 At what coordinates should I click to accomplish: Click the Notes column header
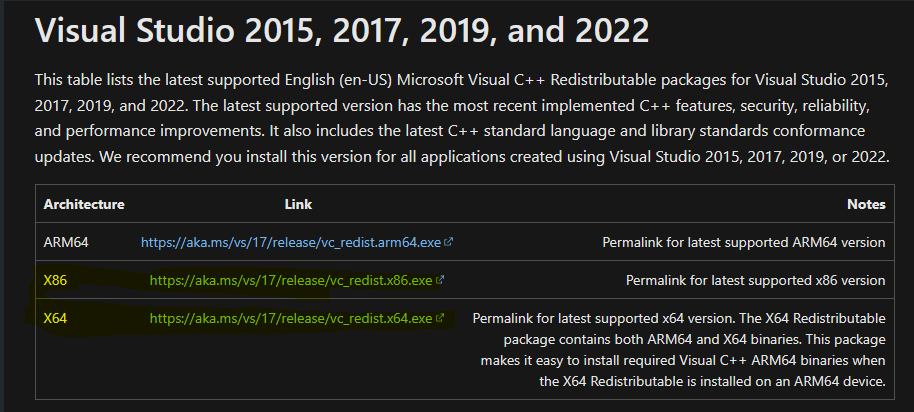866,204
